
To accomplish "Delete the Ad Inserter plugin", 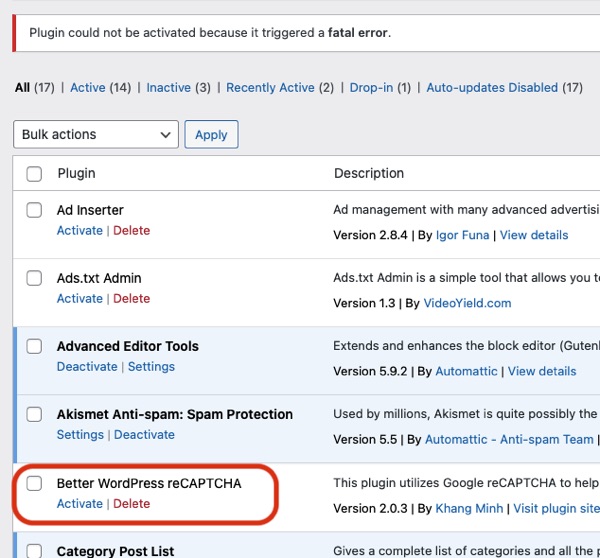I will click(131, 231).
